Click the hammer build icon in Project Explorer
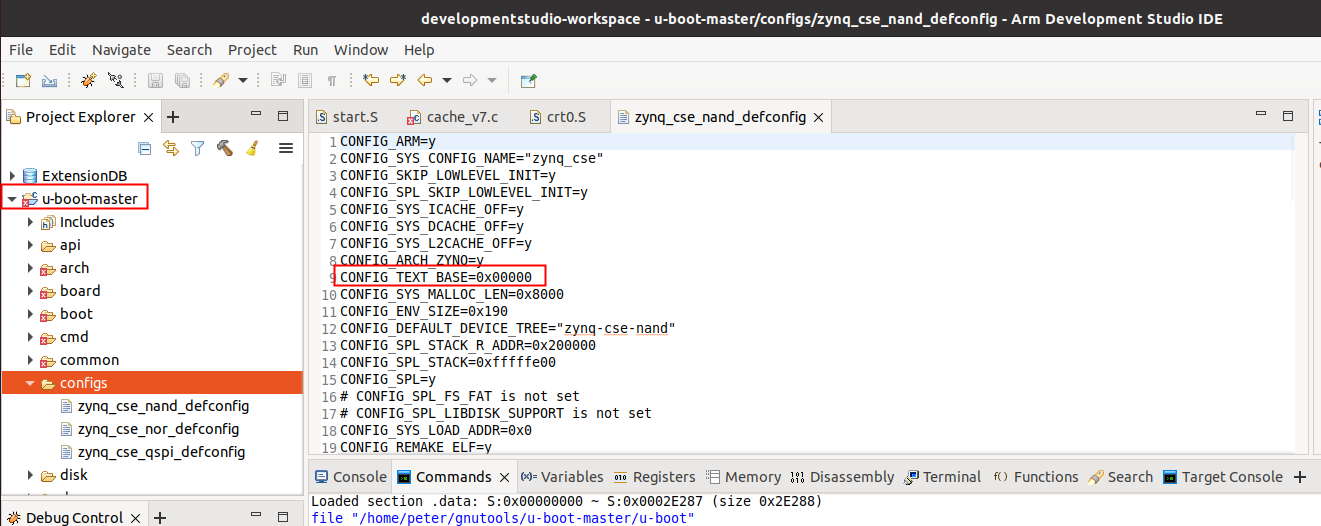 pos(224,149)
